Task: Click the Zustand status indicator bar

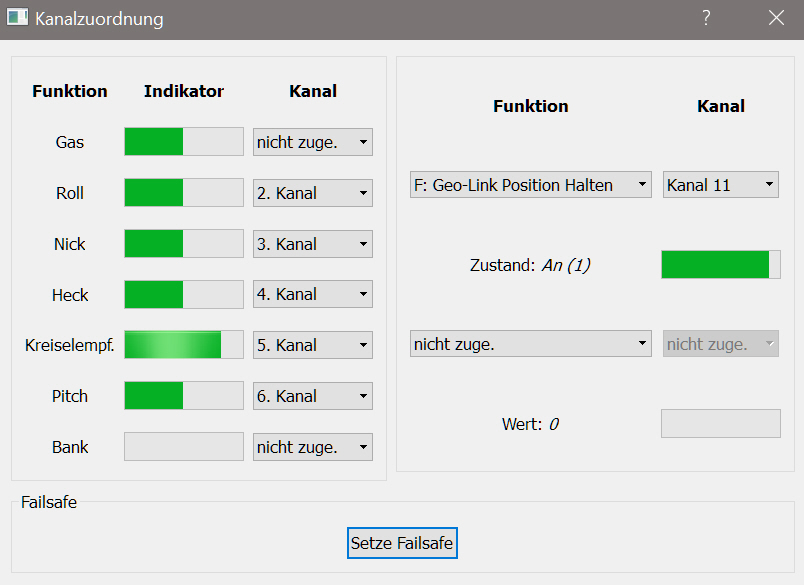Action: 720,265
